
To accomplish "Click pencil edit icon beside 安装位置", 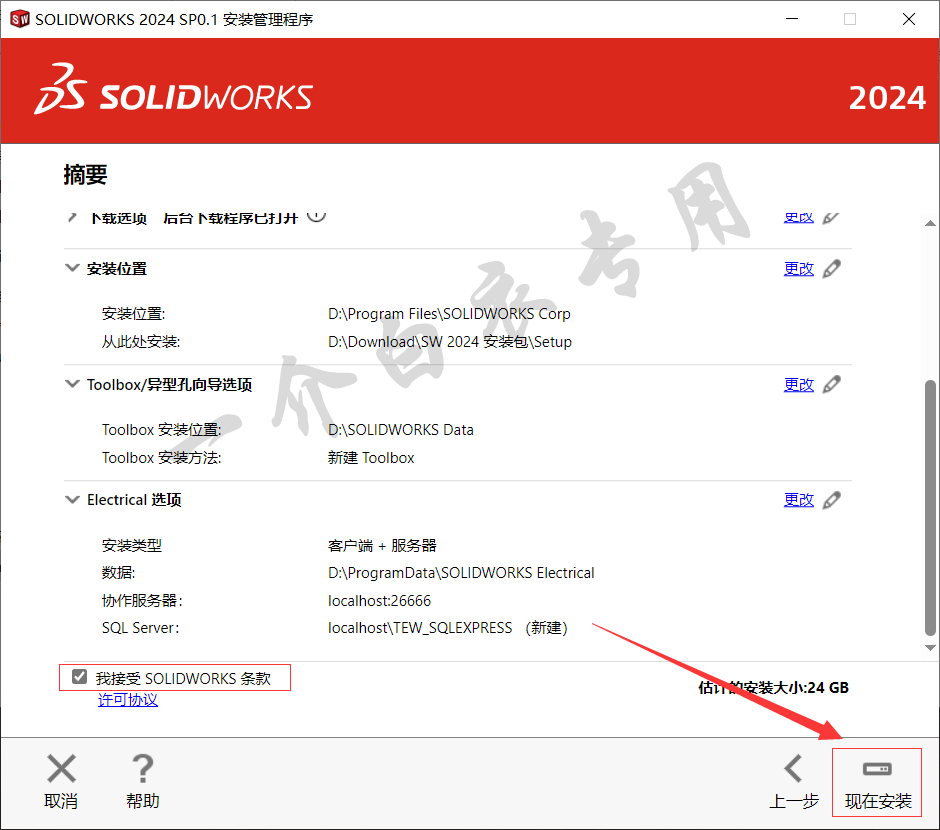I will [x=831, y=268].
